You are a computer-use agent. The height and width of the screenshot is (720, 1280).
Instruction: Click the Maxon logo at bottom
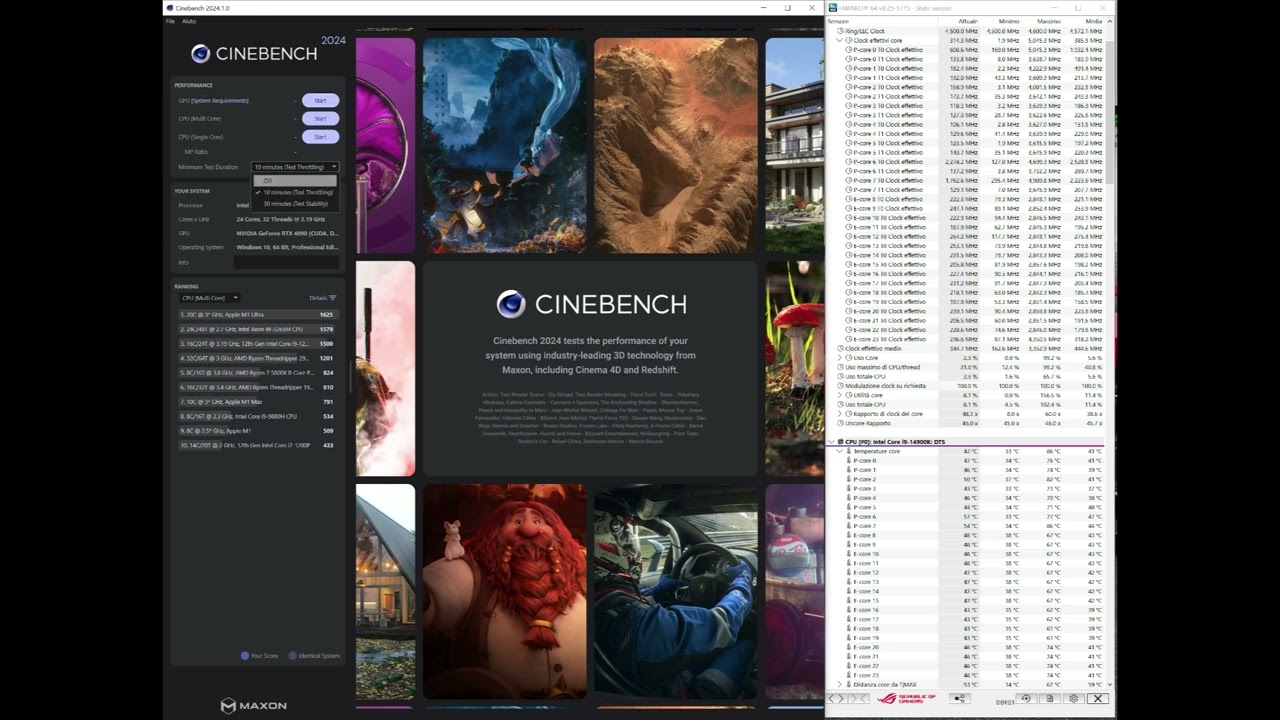(x=254, y=706)
